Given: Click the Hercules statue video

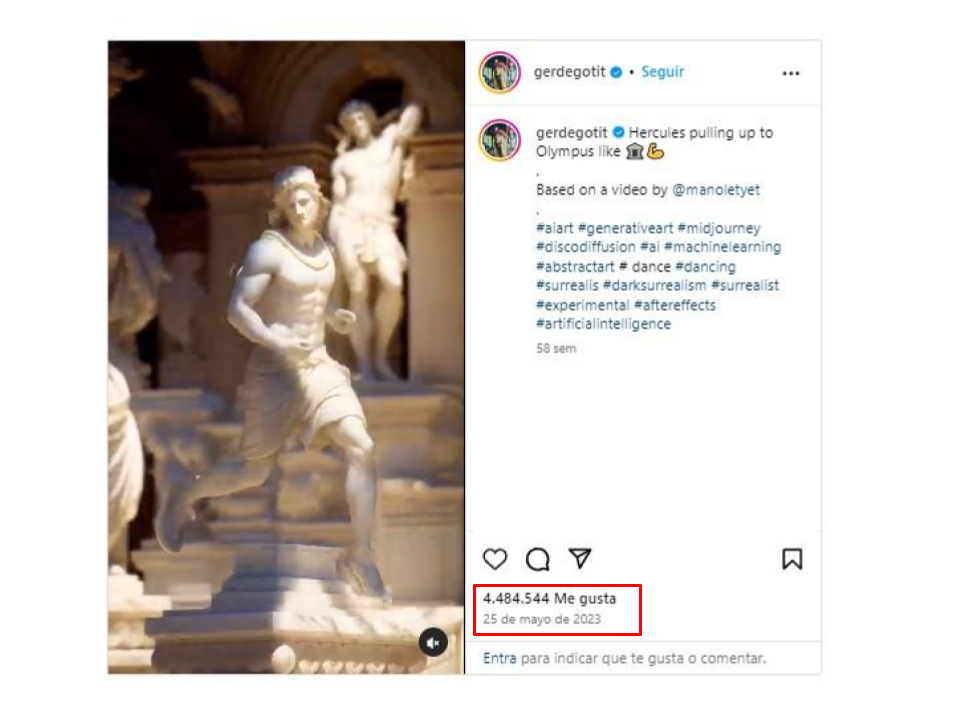Looking at the screenshot, I should point(286,358).
